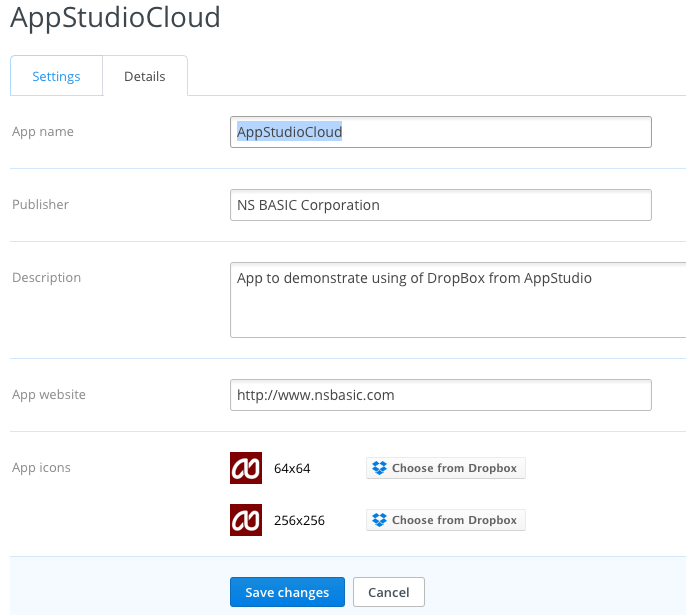686x615 pixels.
Task: Switch to the Settings tab
Action: click(x=56, y=76)
